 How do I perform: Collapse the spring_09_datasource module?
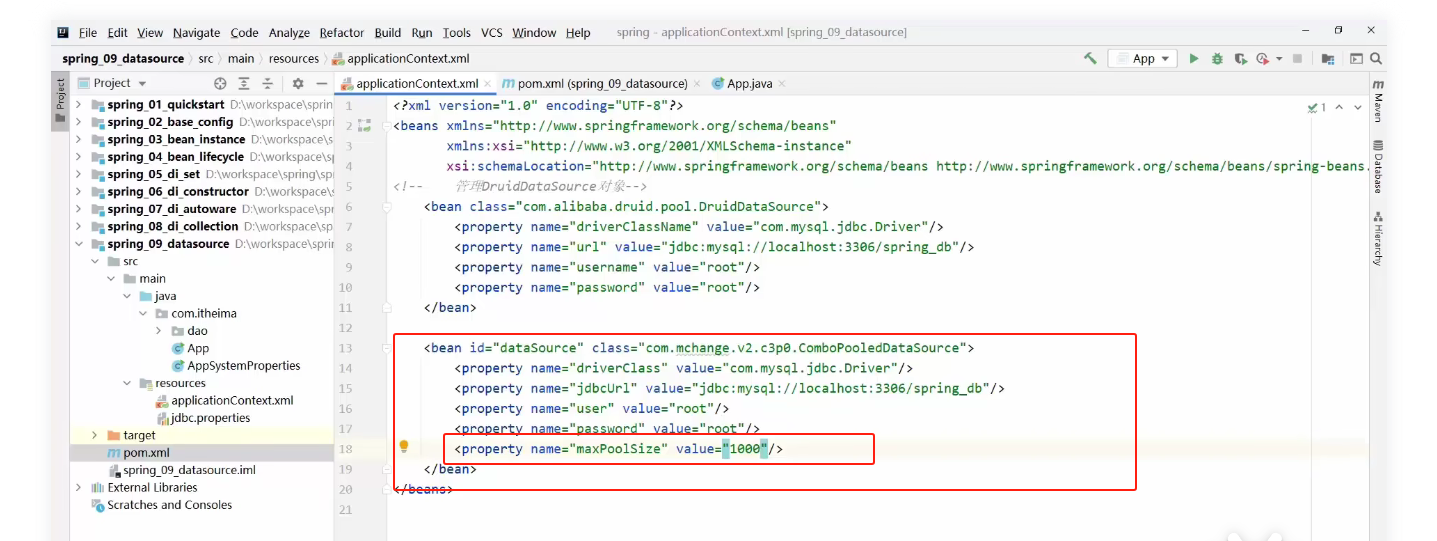[x=79, y=244]
